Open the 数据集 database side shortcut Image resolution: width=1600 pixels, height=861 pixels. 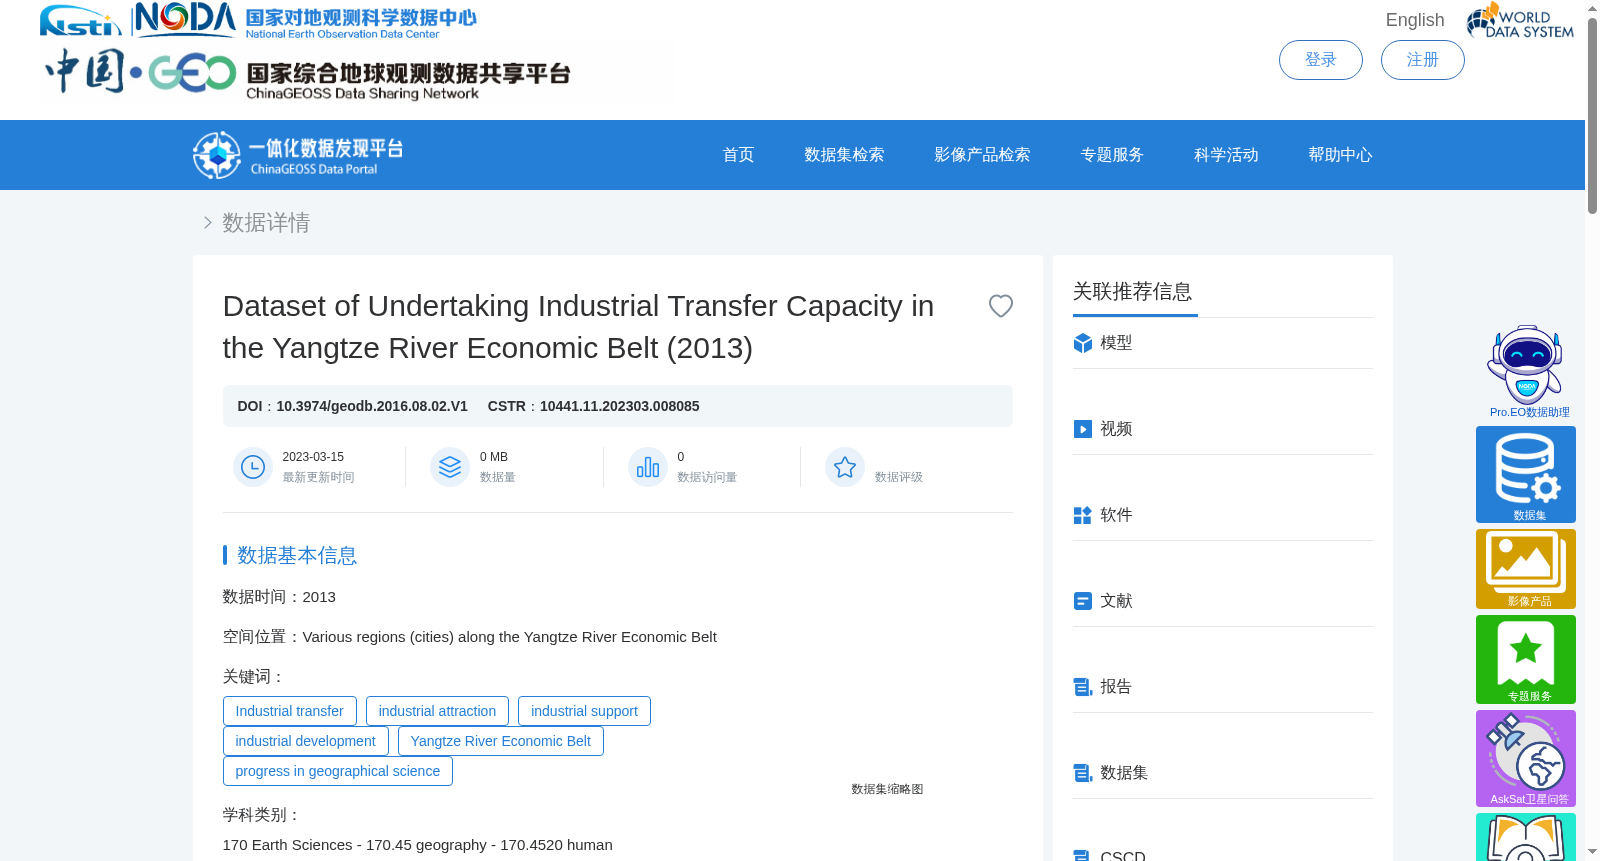click(x=1526, y=474)
